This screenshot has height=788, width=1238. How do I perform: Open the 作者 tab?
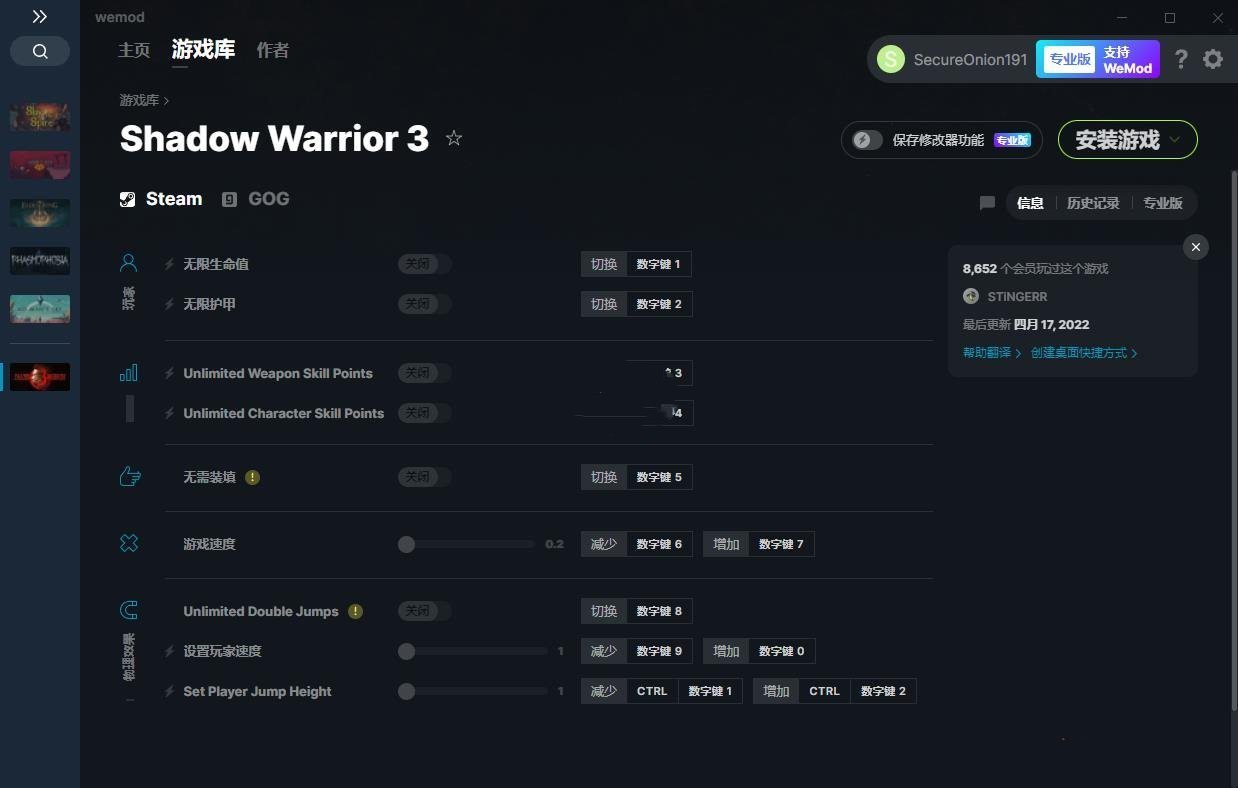[273, 50]
